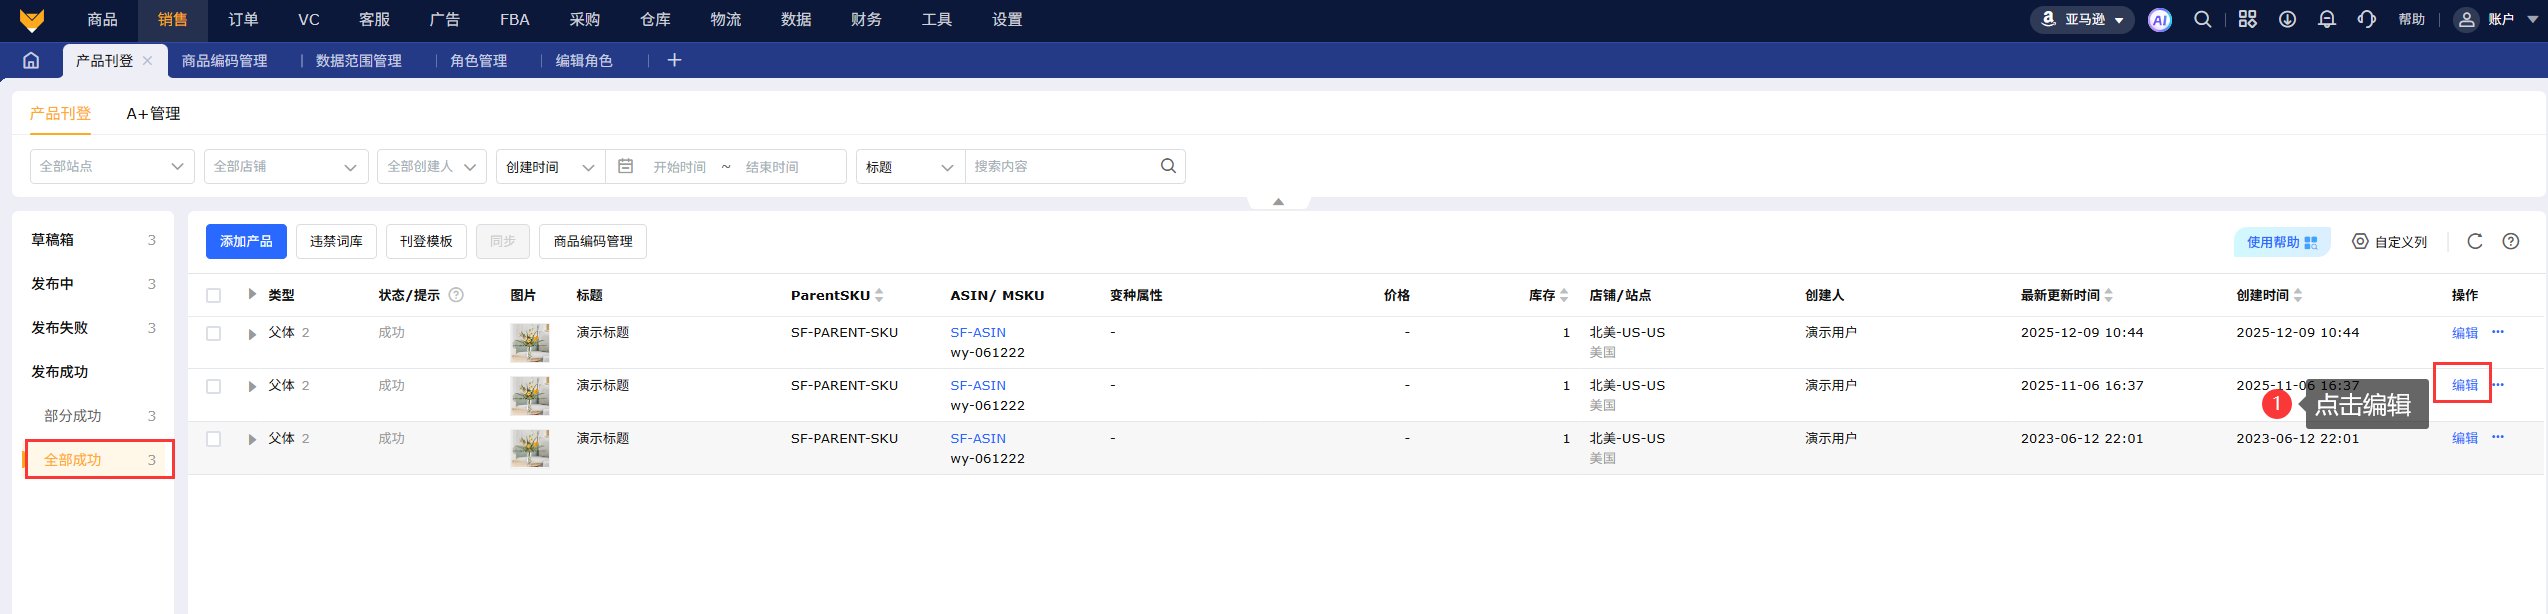
Task: Check the row updated 2023-06-12 22:01
Action: [x=213, y=439]
